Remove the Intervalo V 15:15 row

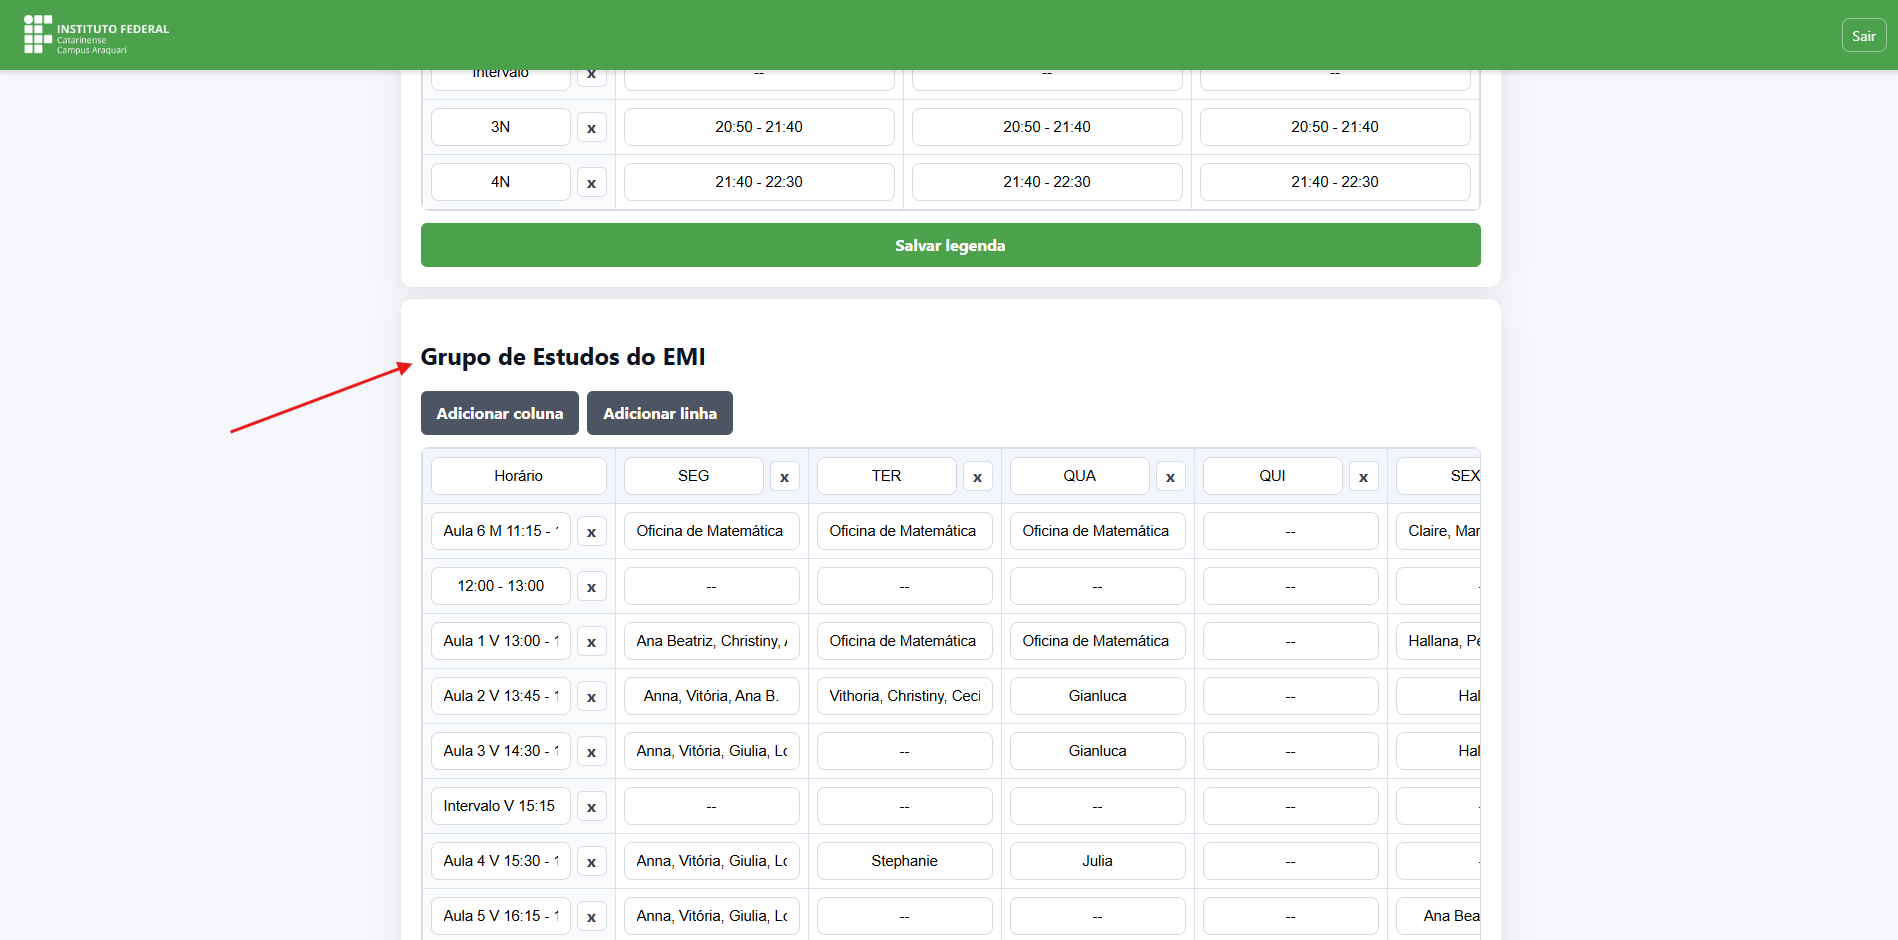592,807
